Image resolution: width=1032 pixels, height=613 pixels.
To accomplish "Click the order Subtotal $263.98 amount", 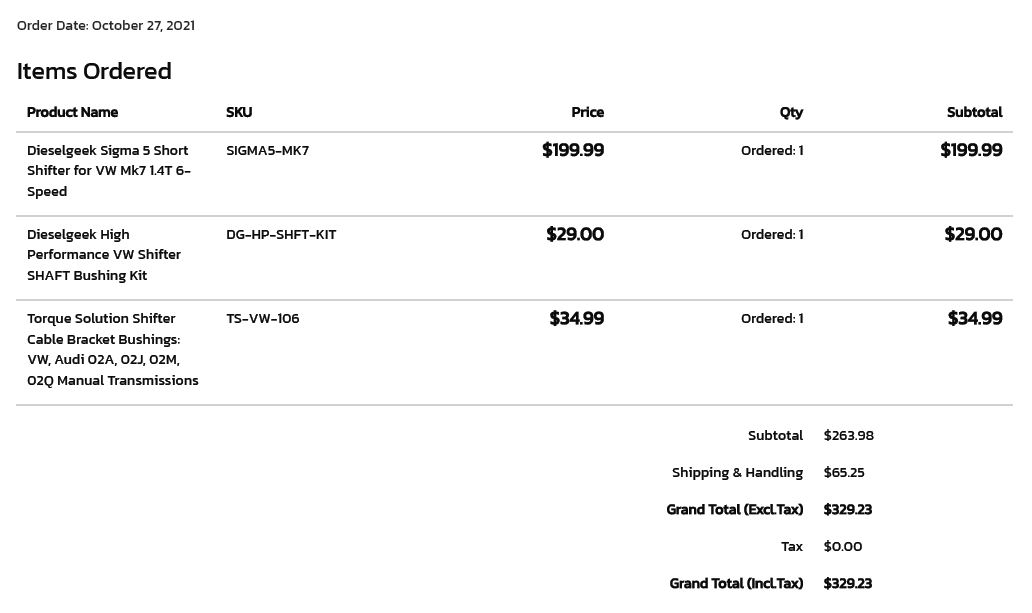I will pyautogui.click(x=848, y=436).
